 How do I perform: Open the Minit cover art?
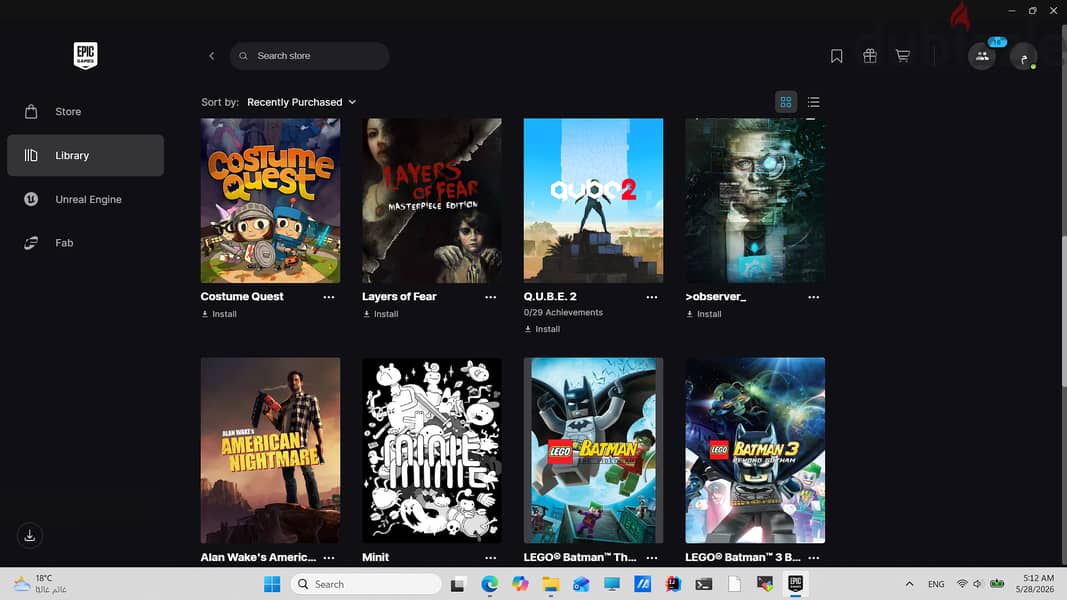[x=432, y=450]
